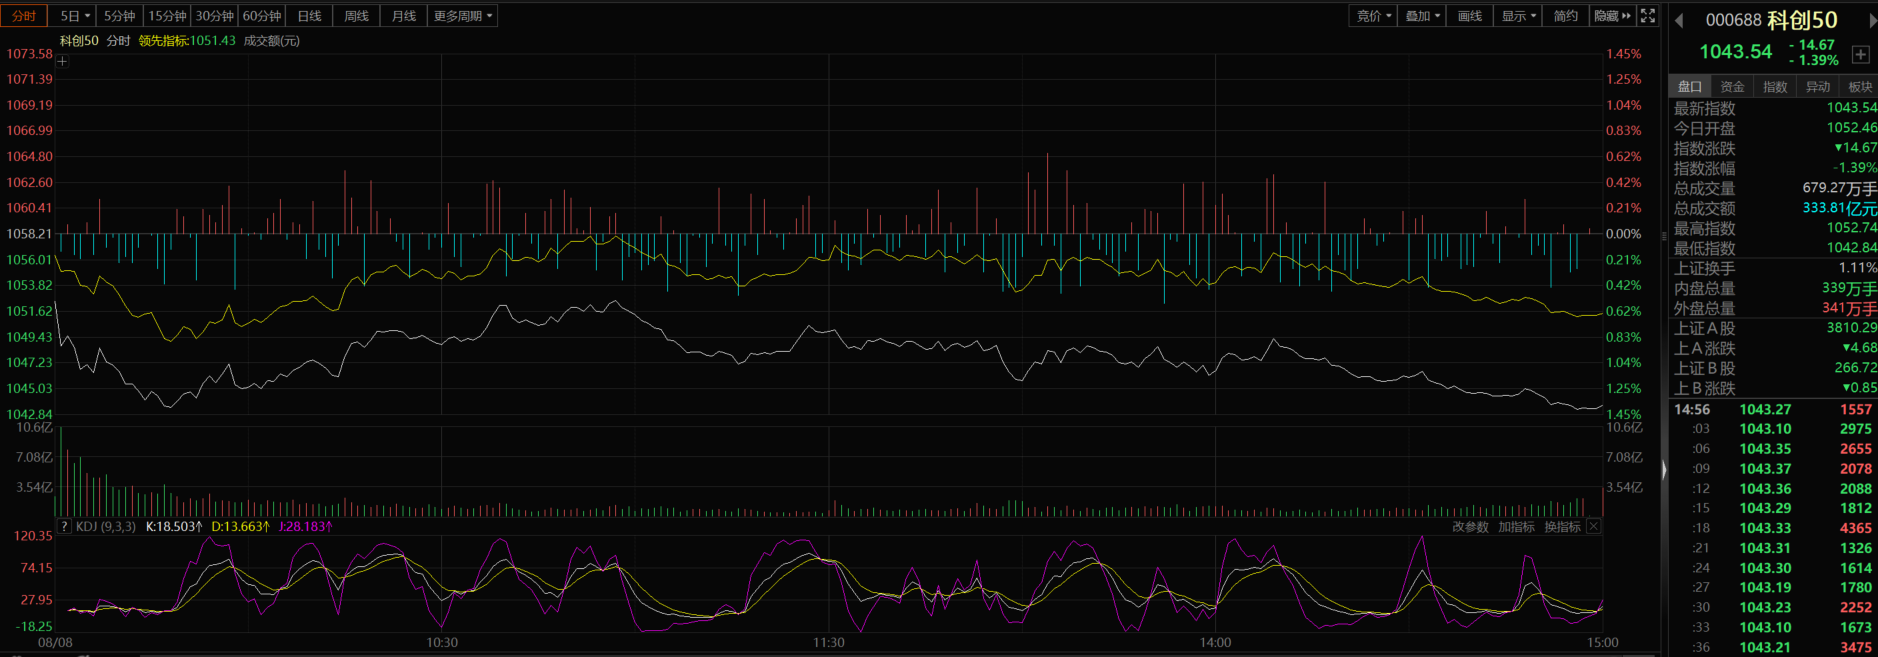
Task: Expand 更多周期 dropdown
Action: [463, 16]
